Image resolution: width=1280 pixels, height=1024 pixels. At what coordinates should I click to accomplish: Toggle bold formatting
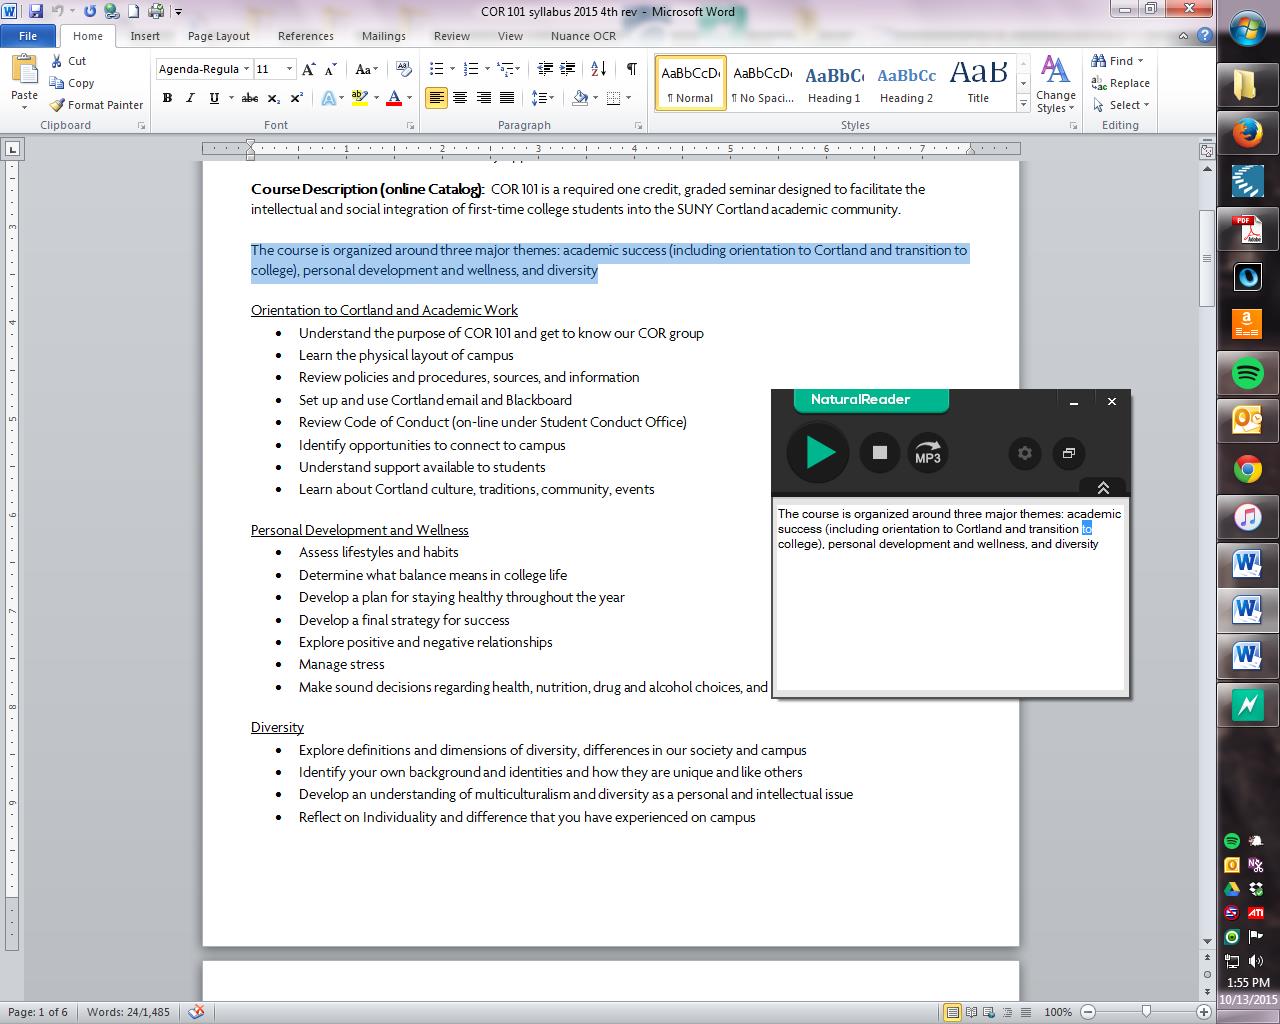tap(167, 98)
